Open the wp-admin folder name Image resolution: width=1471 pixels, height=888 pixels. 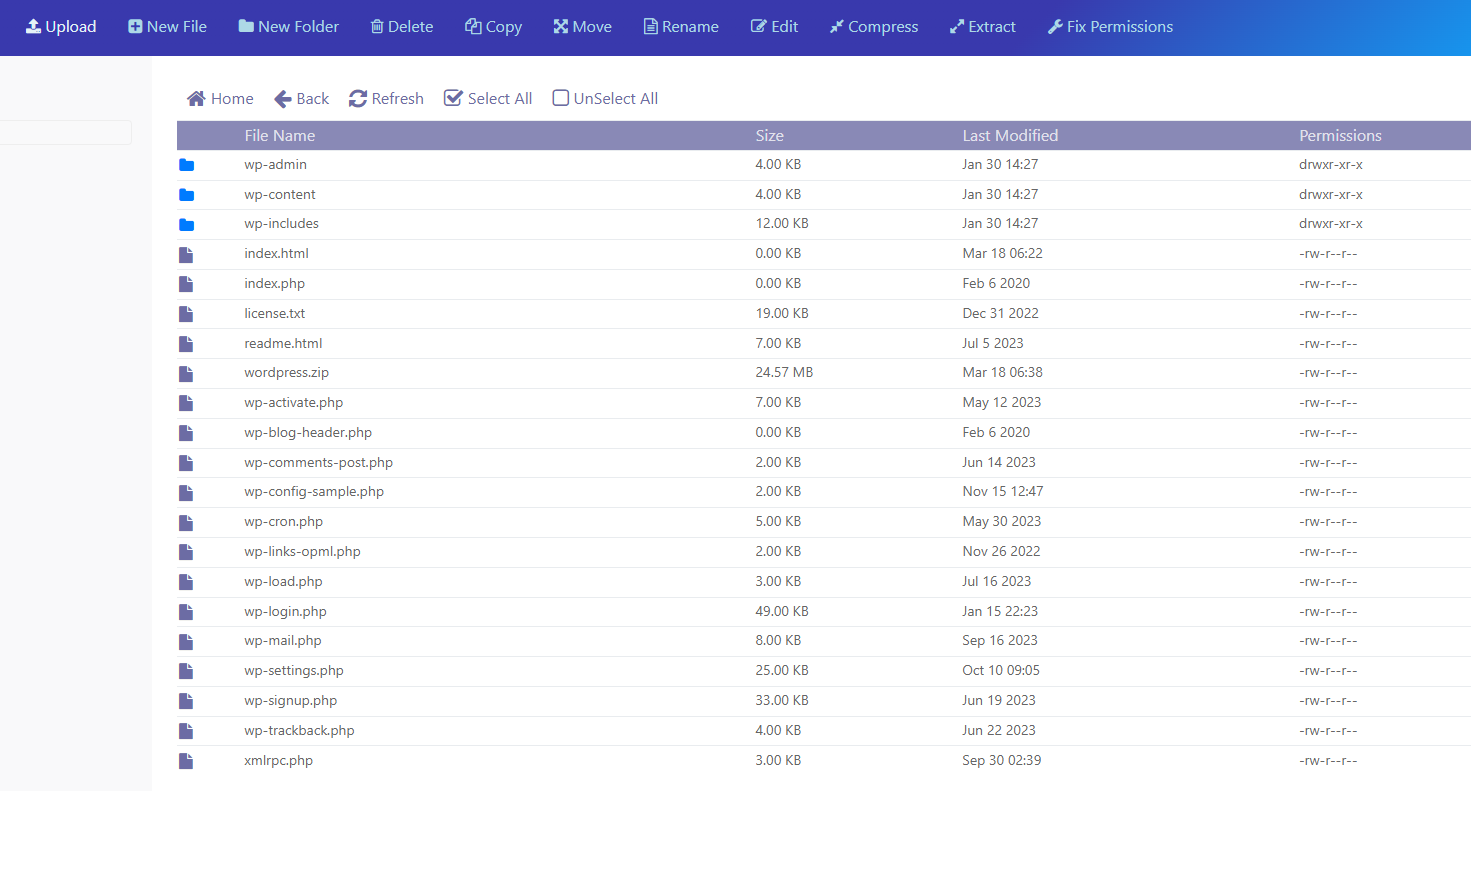tap(275, 164)
